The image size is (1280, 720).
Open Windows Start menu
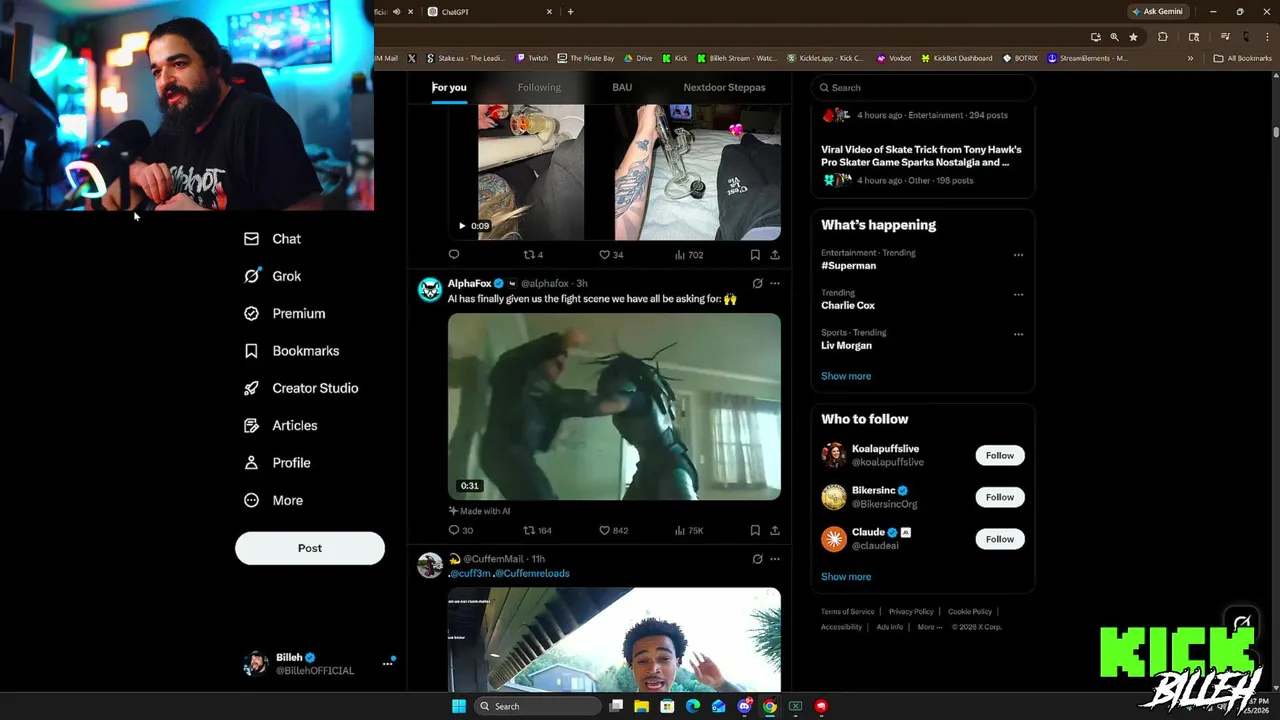[x=458, y=706]
